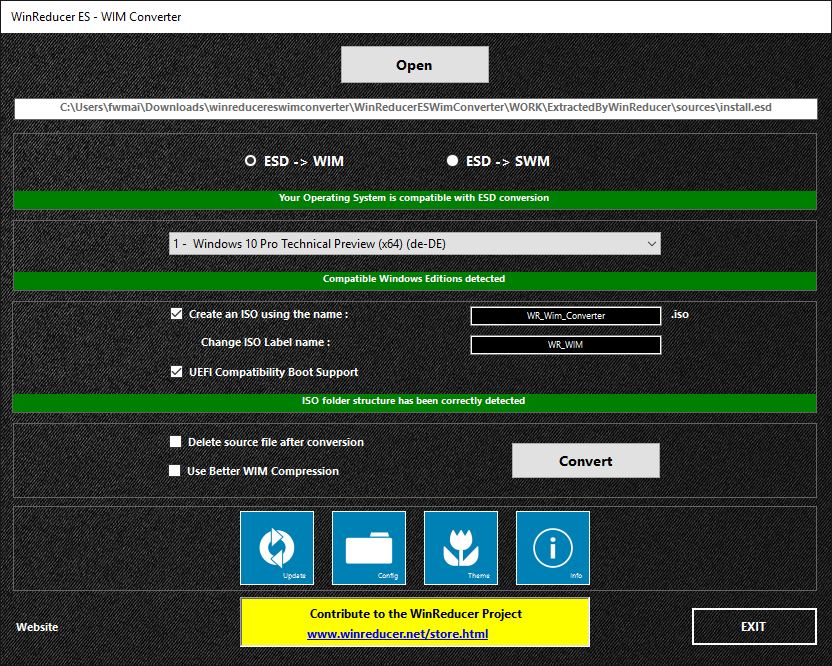Uncheck Create an ISO using the name
This screenshot has width=832, height=666.
pyautogui.click(x=177, y=314)
